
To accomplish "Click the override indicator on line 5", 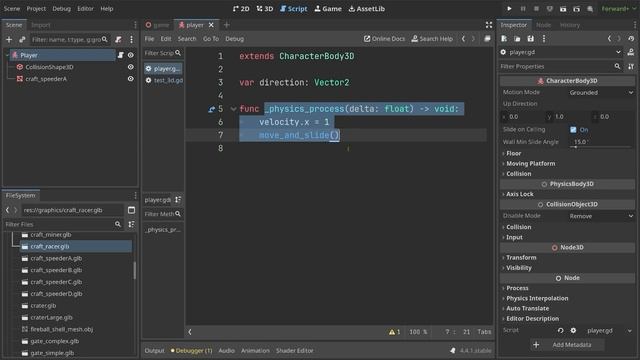I will 211,109.
